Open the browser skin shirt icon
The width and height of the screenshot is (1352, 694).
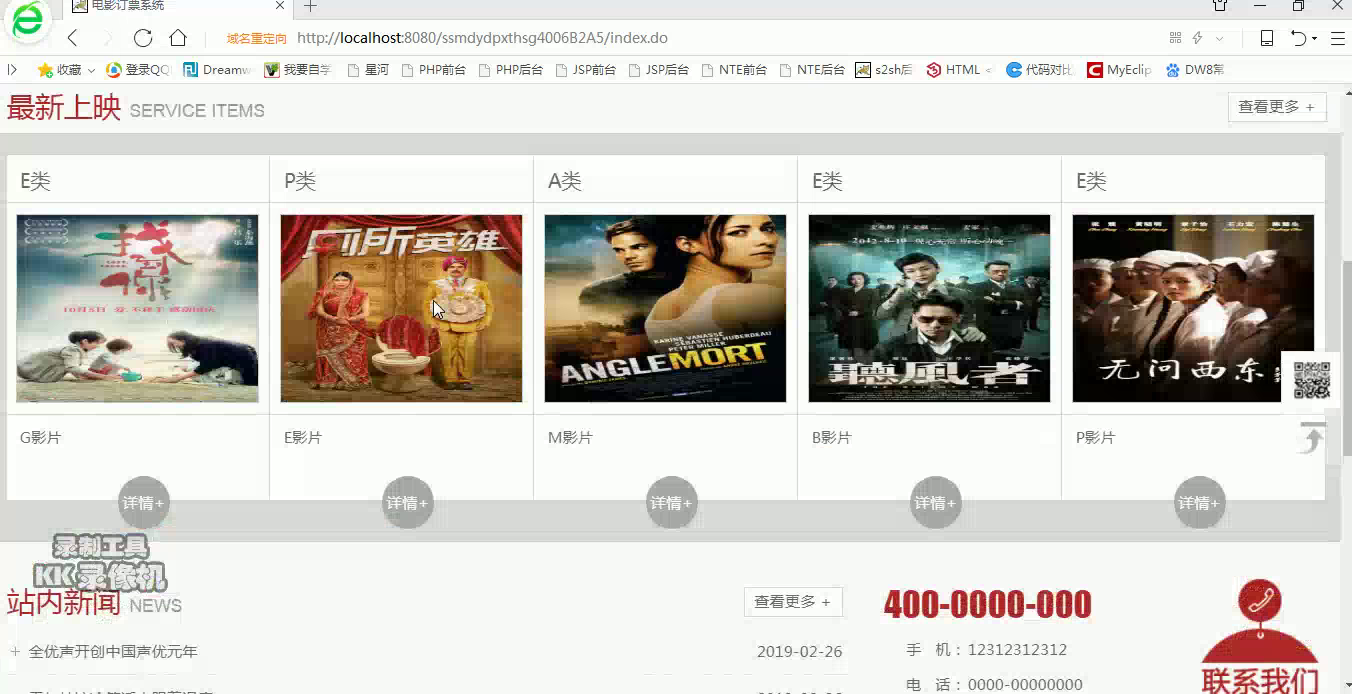click(1219, 6)
